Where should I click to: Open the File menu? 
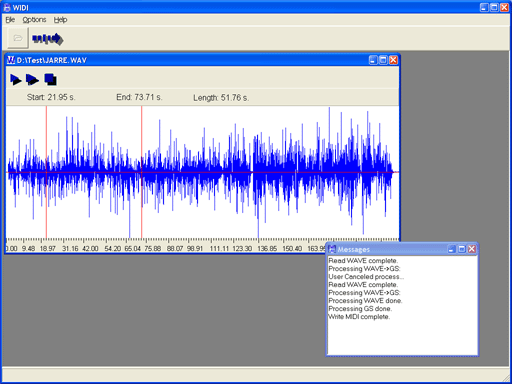(10, 20)
